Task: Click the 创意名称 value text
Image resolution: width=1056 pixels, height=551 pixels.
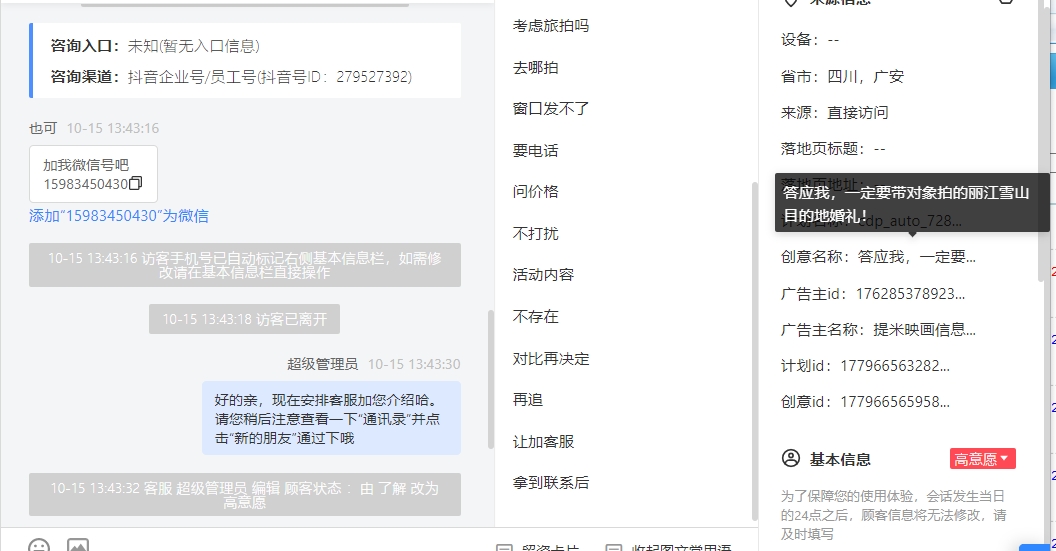Action: click(916, 257)
